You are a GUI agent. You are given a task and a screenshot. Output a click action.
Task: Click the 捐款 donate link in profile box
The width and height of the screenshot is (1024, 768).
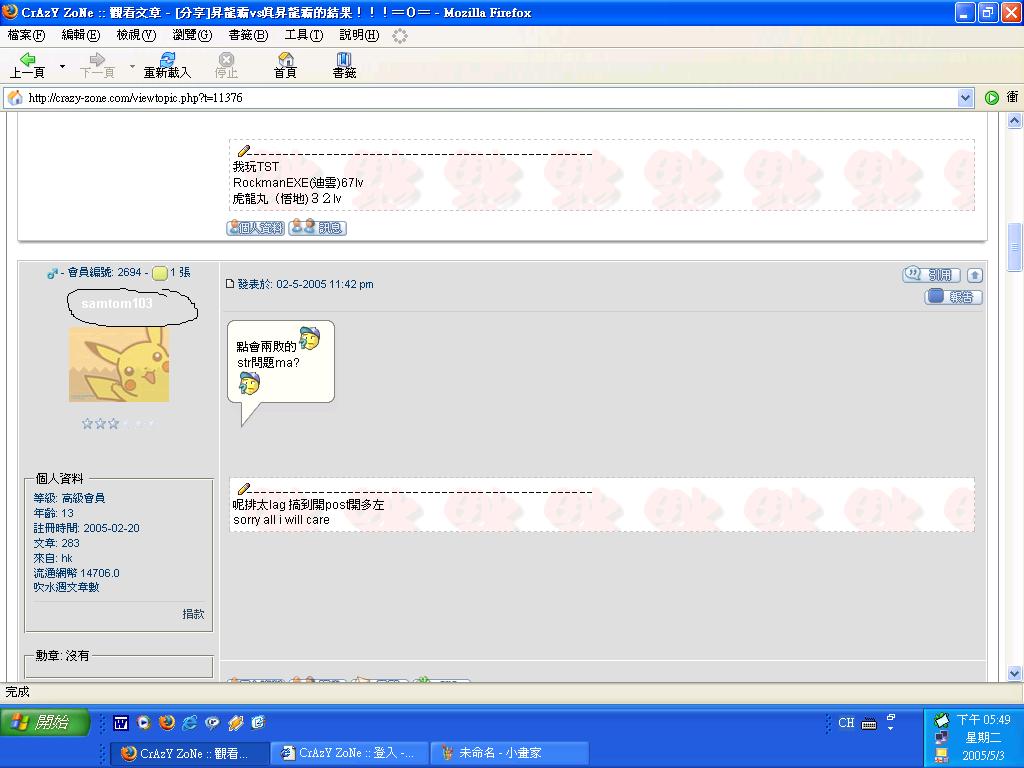point(193,614)
